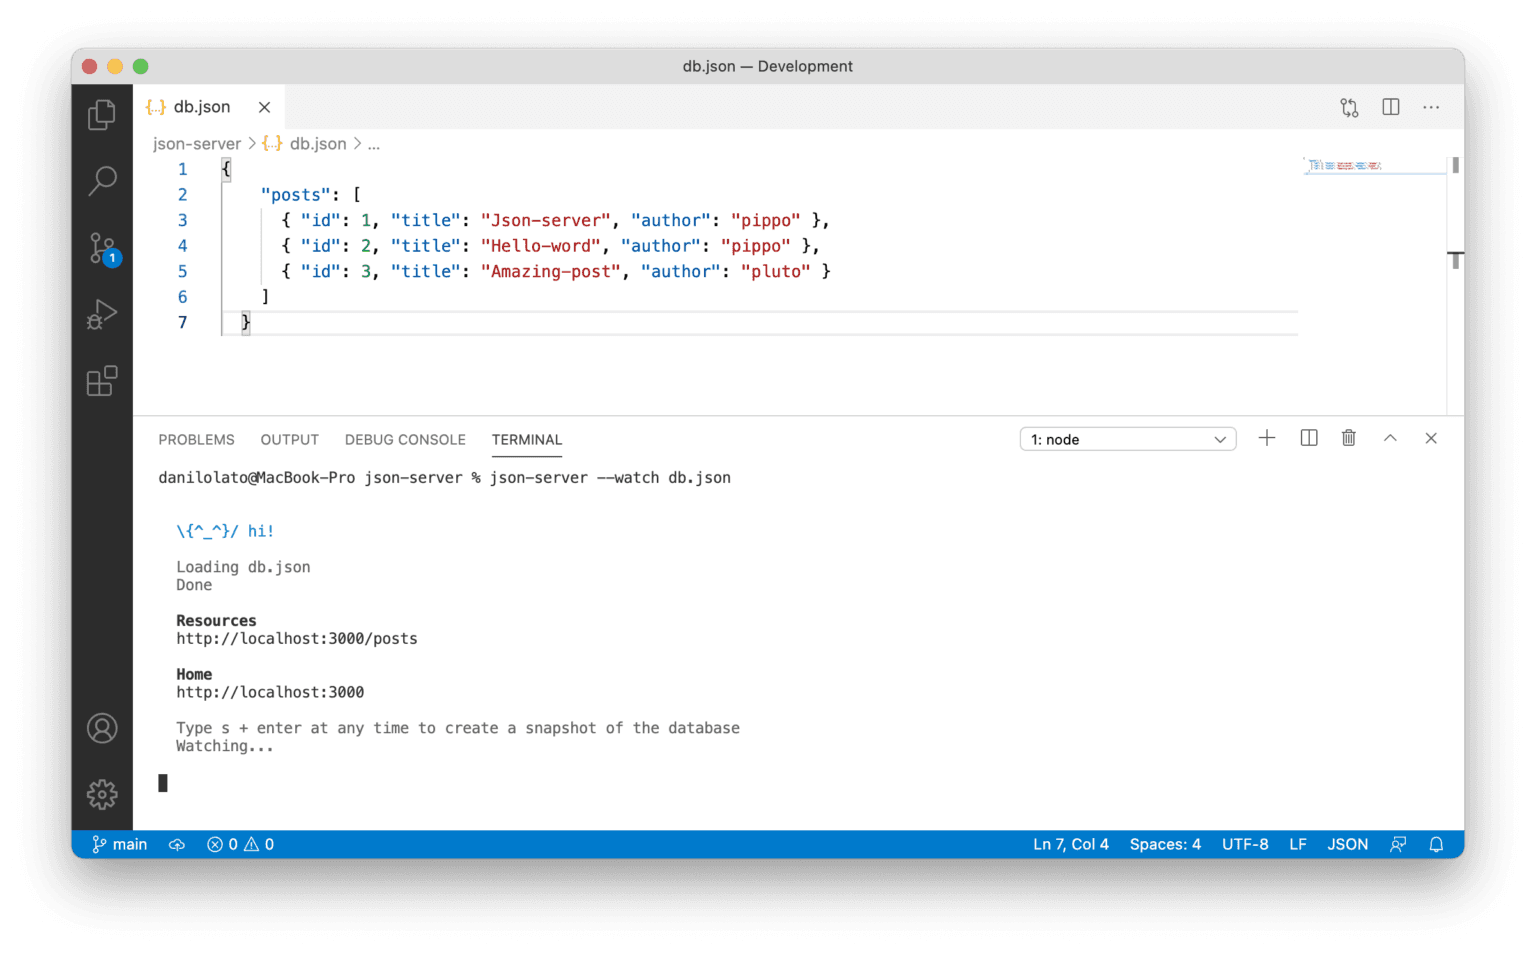Screen dimensions: 1536x953
Task: Kill terminal with trash icon
Action: tap(1349, 438)
